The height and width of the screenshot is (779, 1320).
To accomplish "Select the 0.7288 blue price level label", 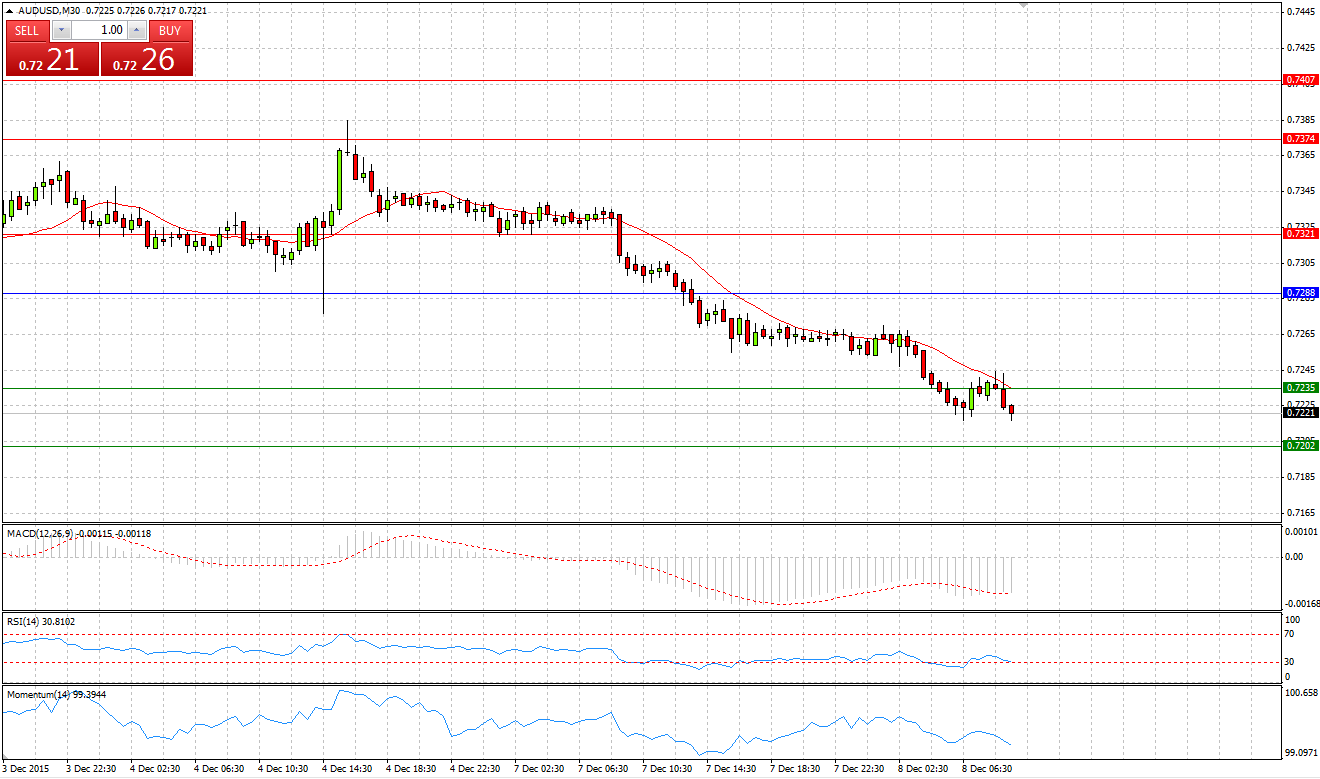I will (x=1301, y=293).
